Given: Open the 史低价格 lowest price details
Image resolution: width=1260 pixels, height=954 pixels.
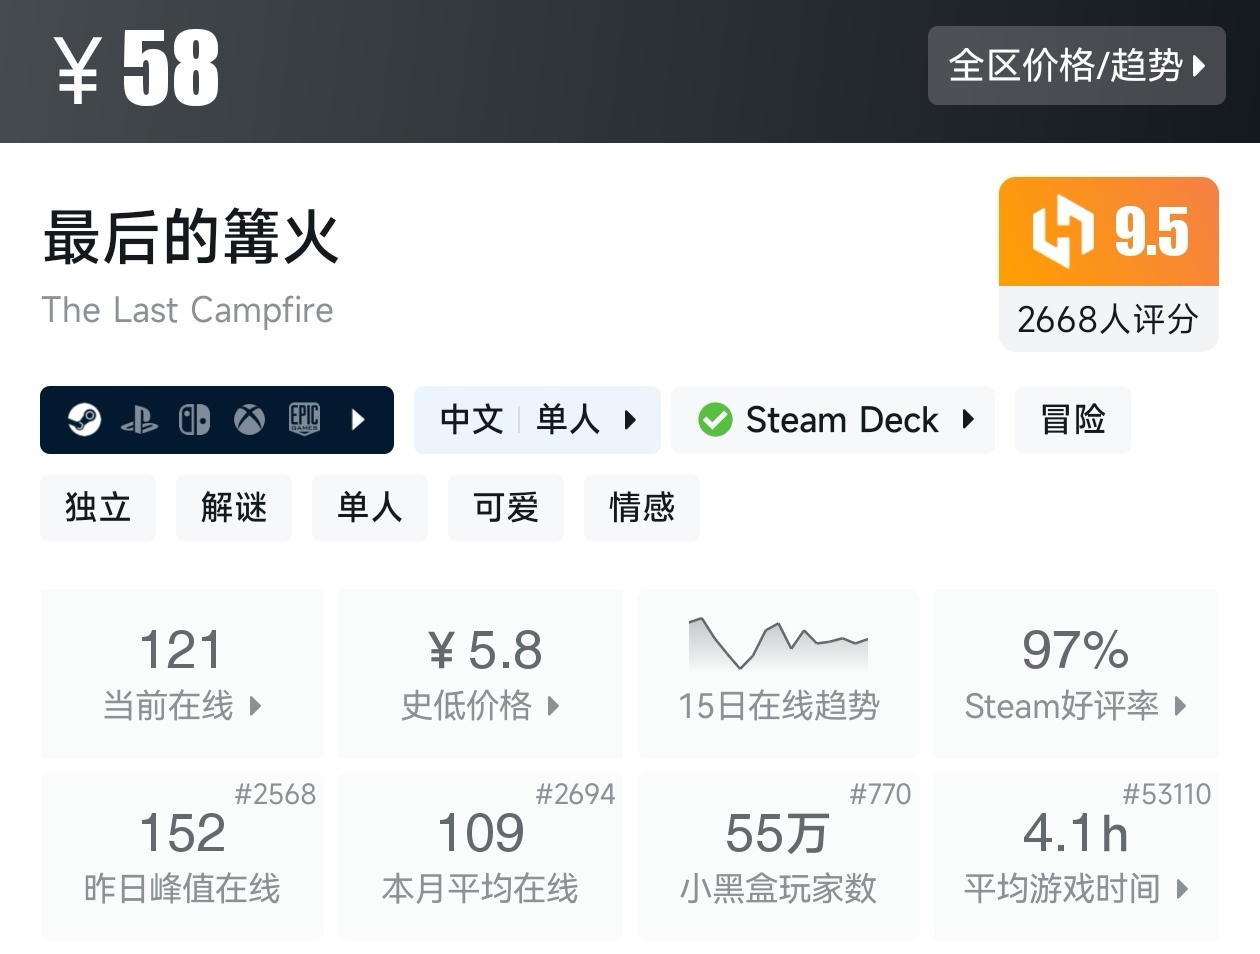Looking at the screenshot, I should click(480, 673).
